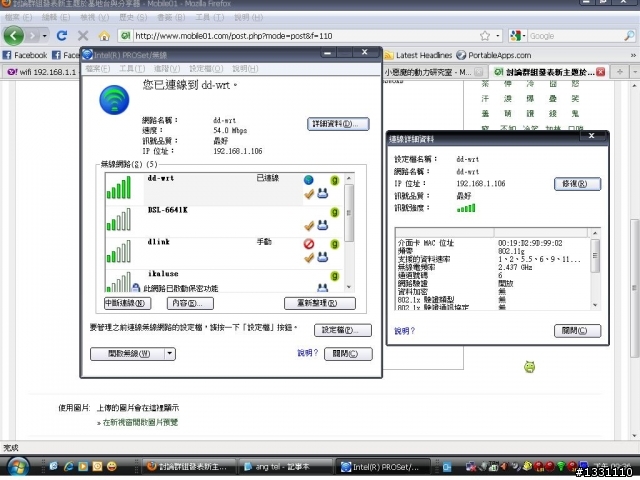Viewport: 640px width, 480px height.
Task: Open a new browser tab
Action: pyautogui.click(x=620, y=72)
